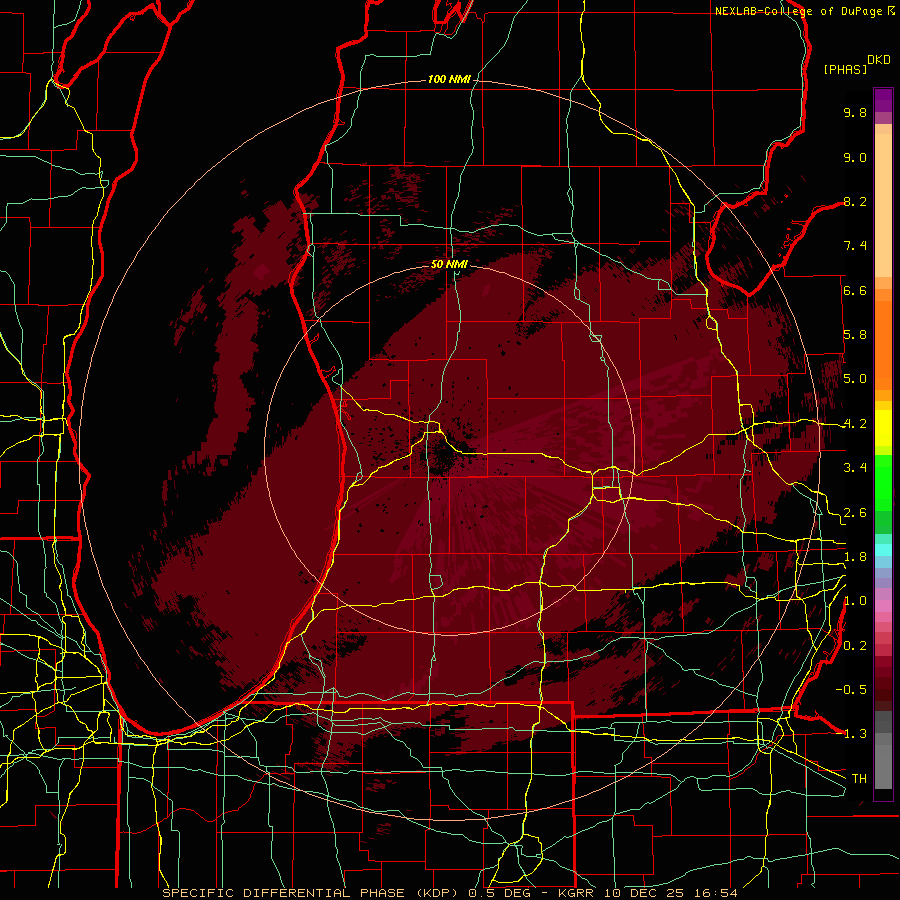The width and height of the screenshot is (900, 900).
Task: Click the 5.0 value on the color scale
Action: [x=855, y=379]
